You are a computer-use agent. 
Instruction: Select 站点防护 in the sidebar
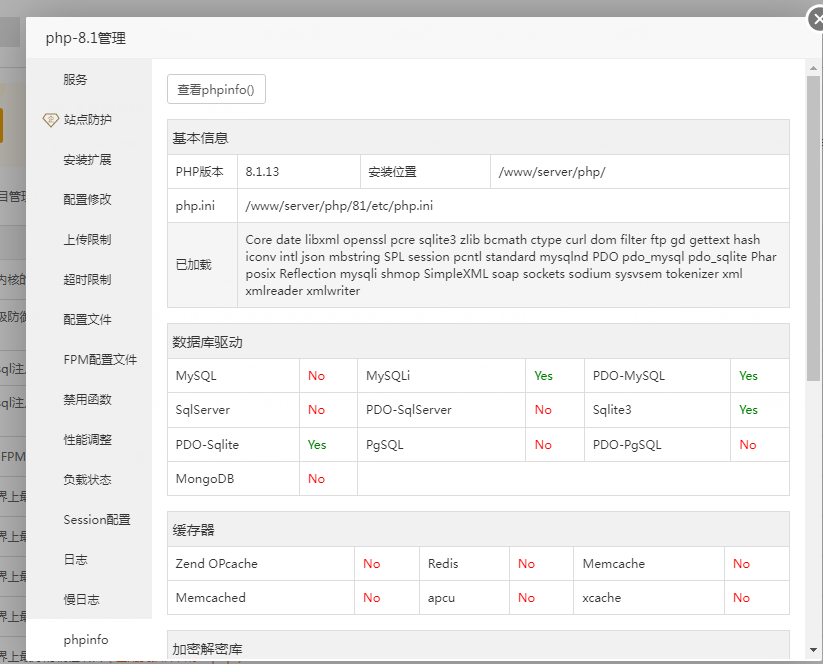pos(88,120)
